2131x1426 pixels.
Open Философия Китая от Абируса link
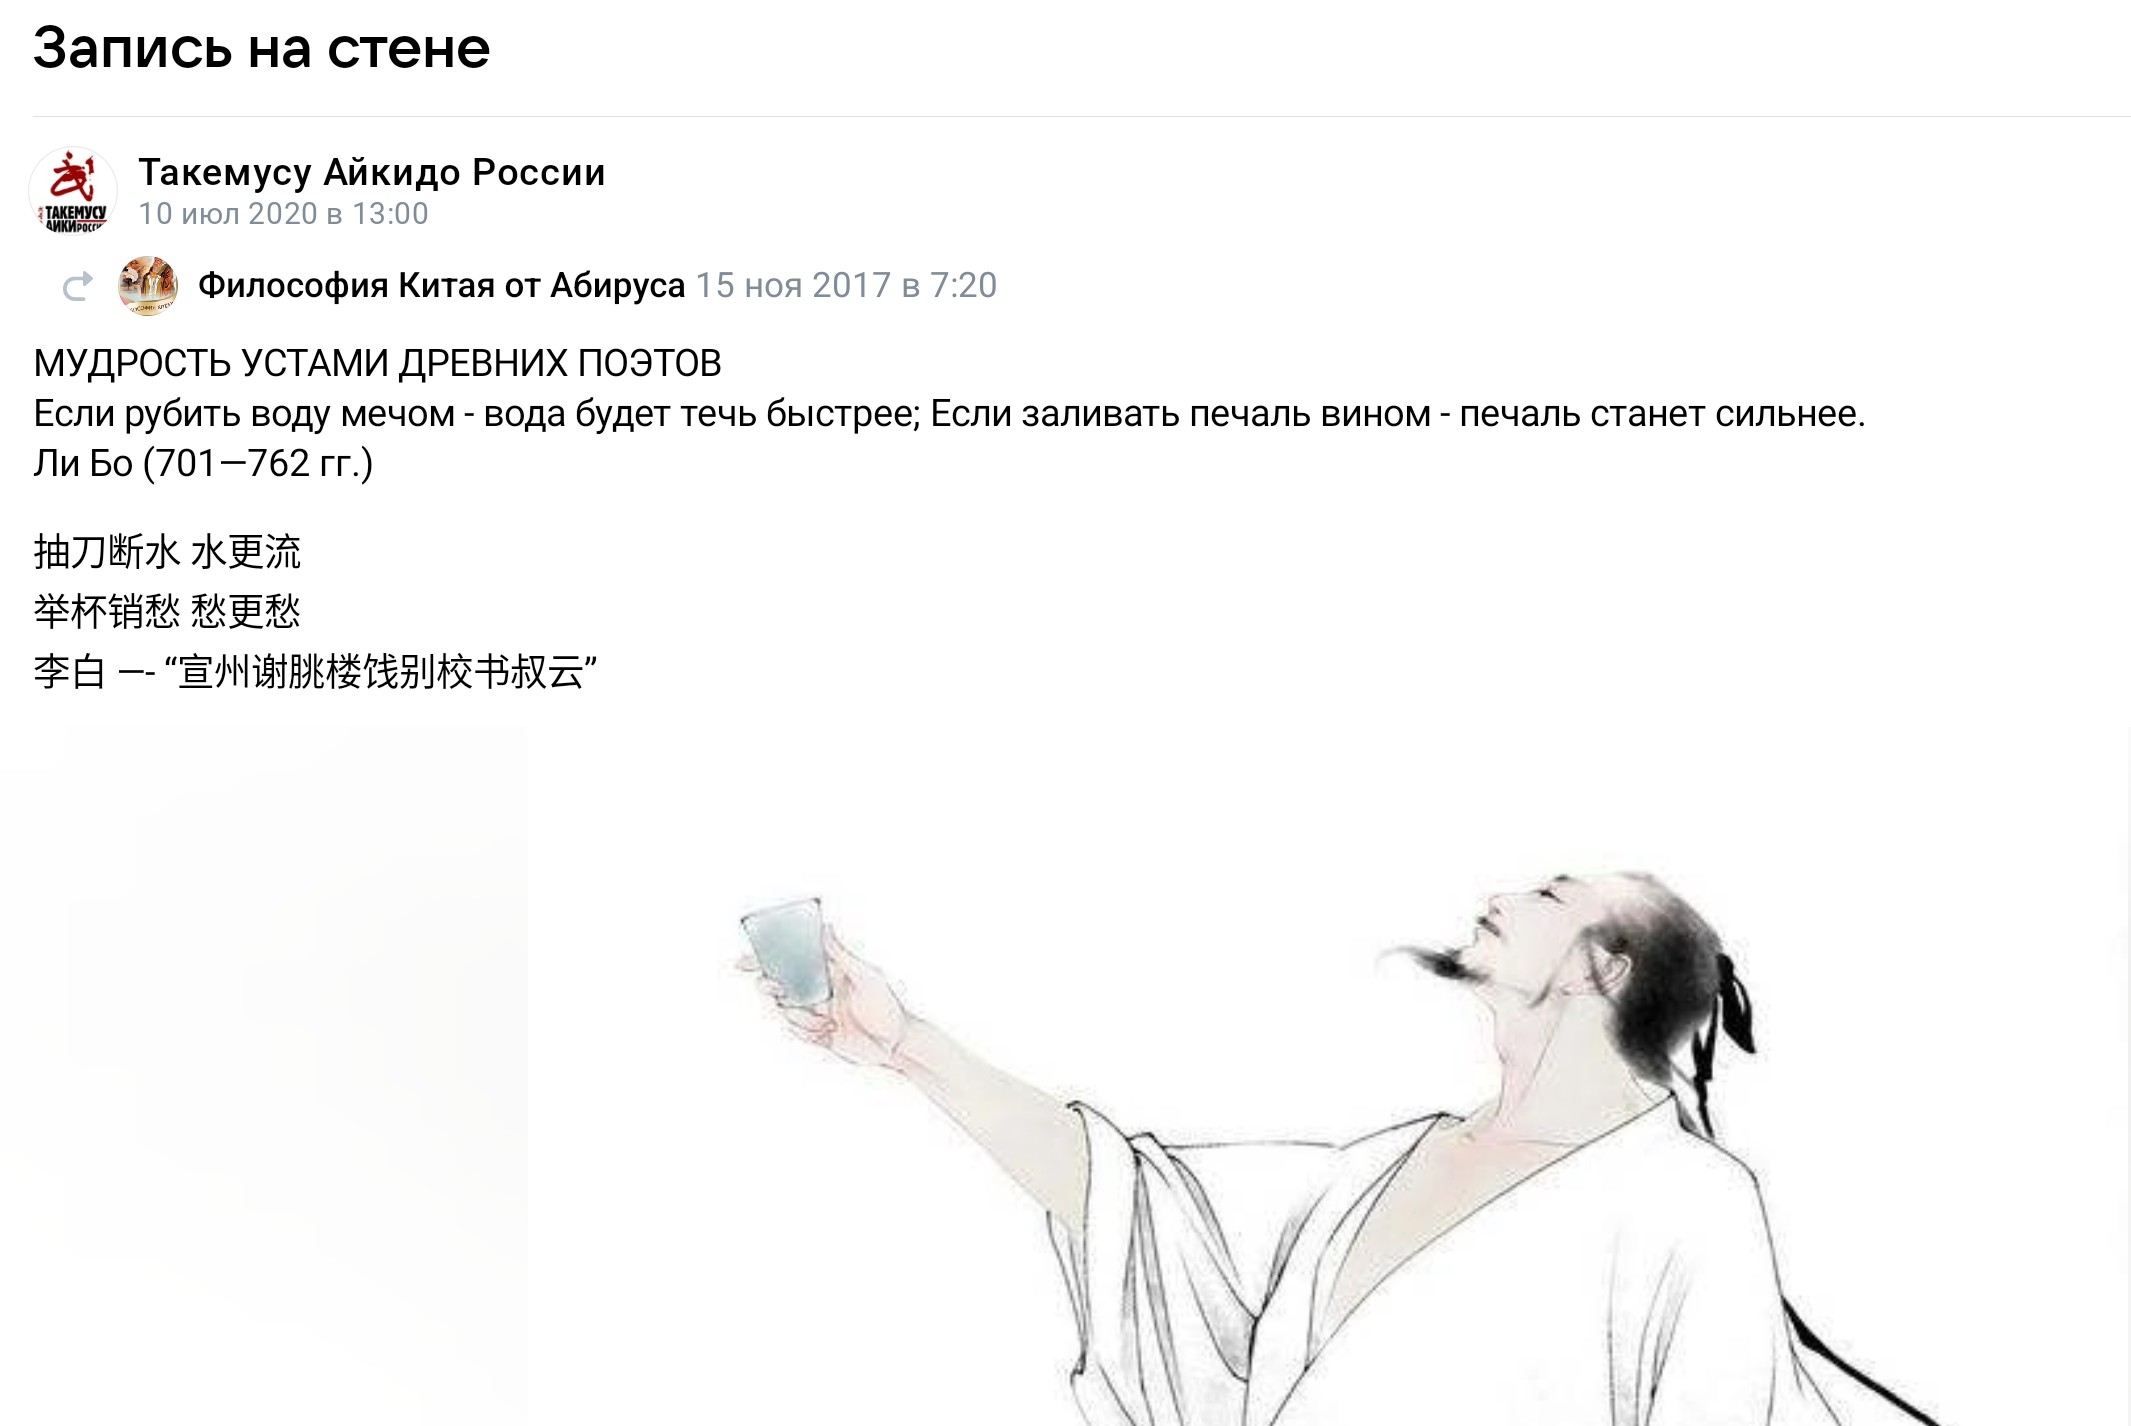click(x=441, y=286)
